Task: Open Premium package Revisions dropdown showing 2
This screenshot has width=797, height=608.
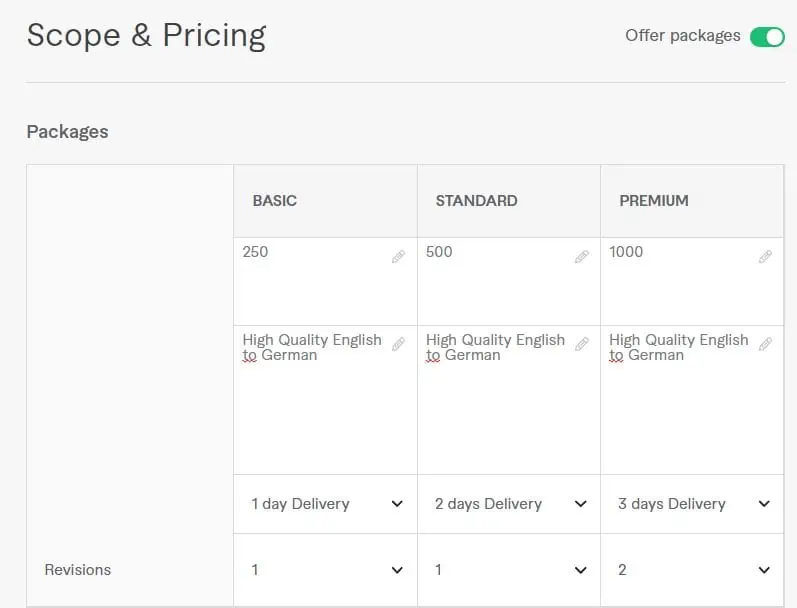Action: point(692,570)
